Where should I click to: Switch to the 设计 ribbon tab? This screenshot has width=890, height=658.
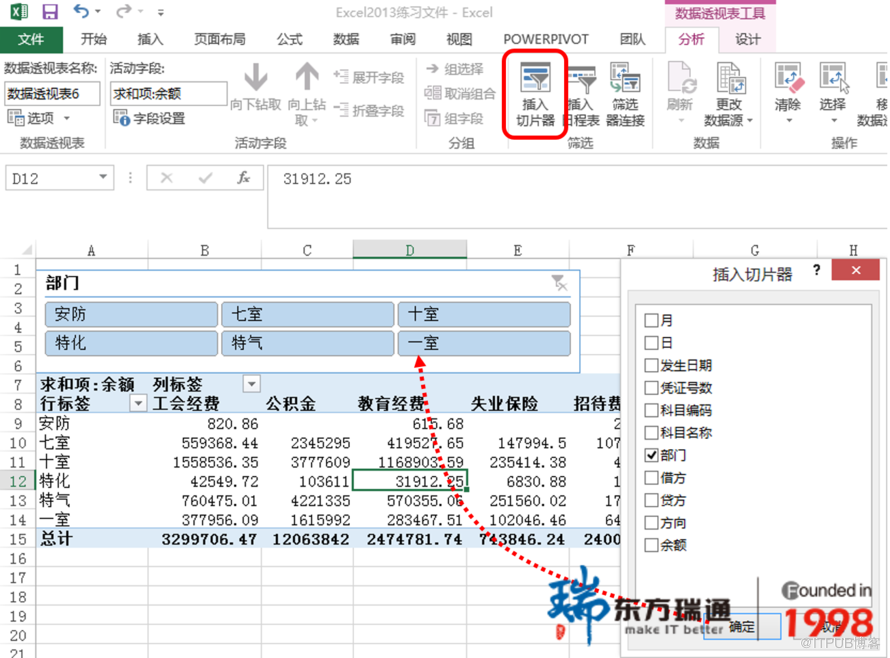coord(747,39)
